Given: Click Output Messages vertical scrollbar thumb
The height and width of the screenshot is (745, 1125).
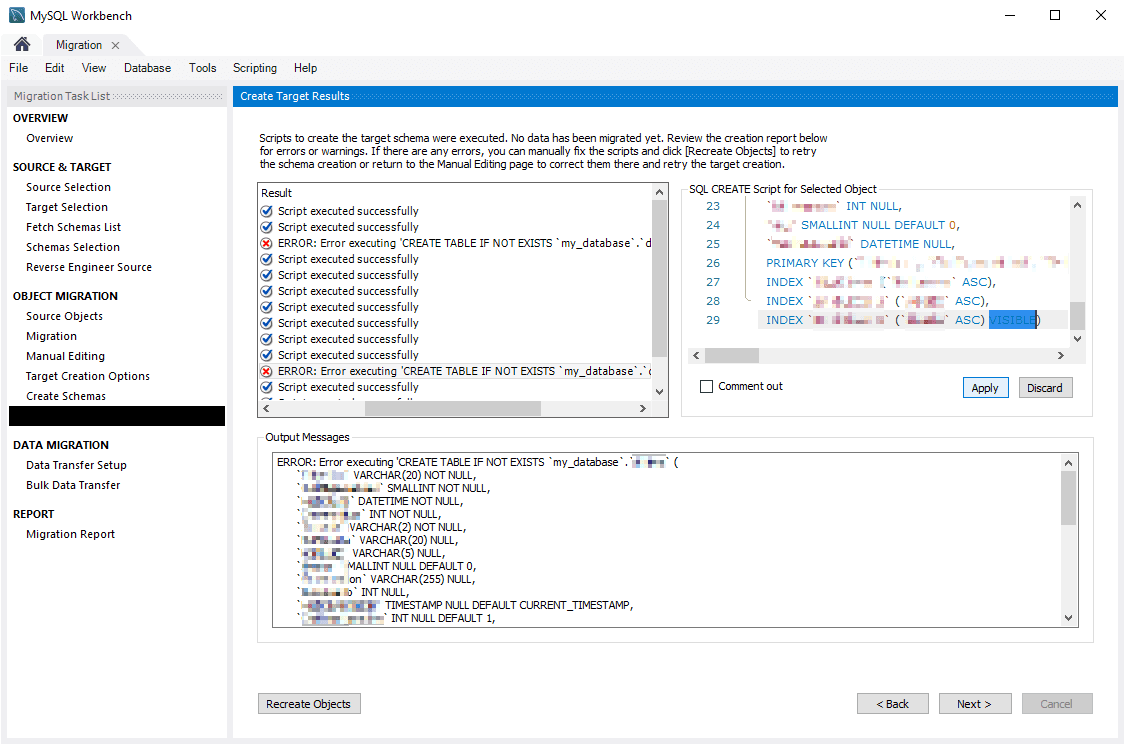Looking at the screenshot, I should [x=1068, y=498].
